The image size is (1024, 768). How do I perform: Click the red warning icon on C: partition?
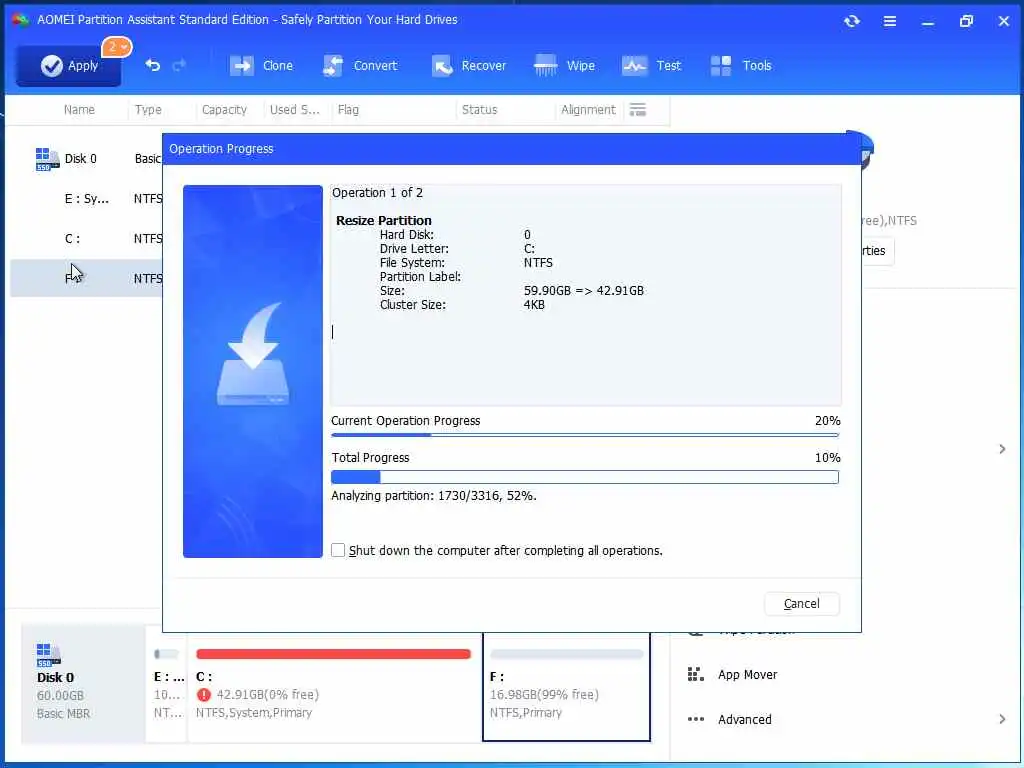(204, 694)
